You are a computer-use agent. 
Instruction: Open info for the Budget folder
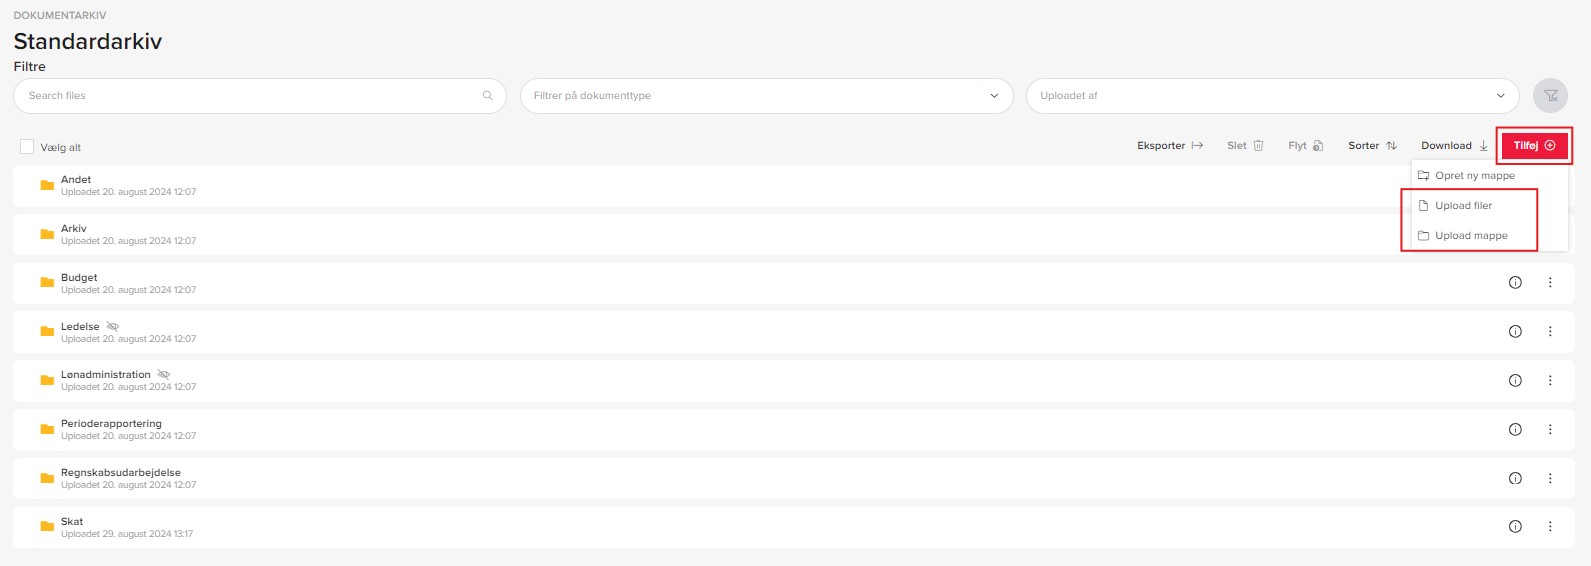1515,283
